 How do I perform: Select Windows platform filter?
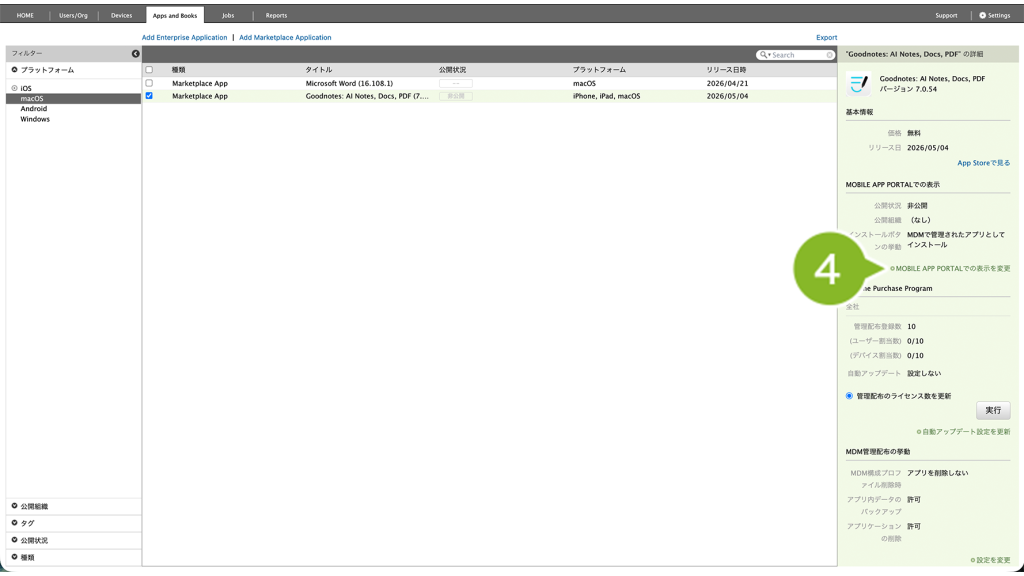coord(35,119)
